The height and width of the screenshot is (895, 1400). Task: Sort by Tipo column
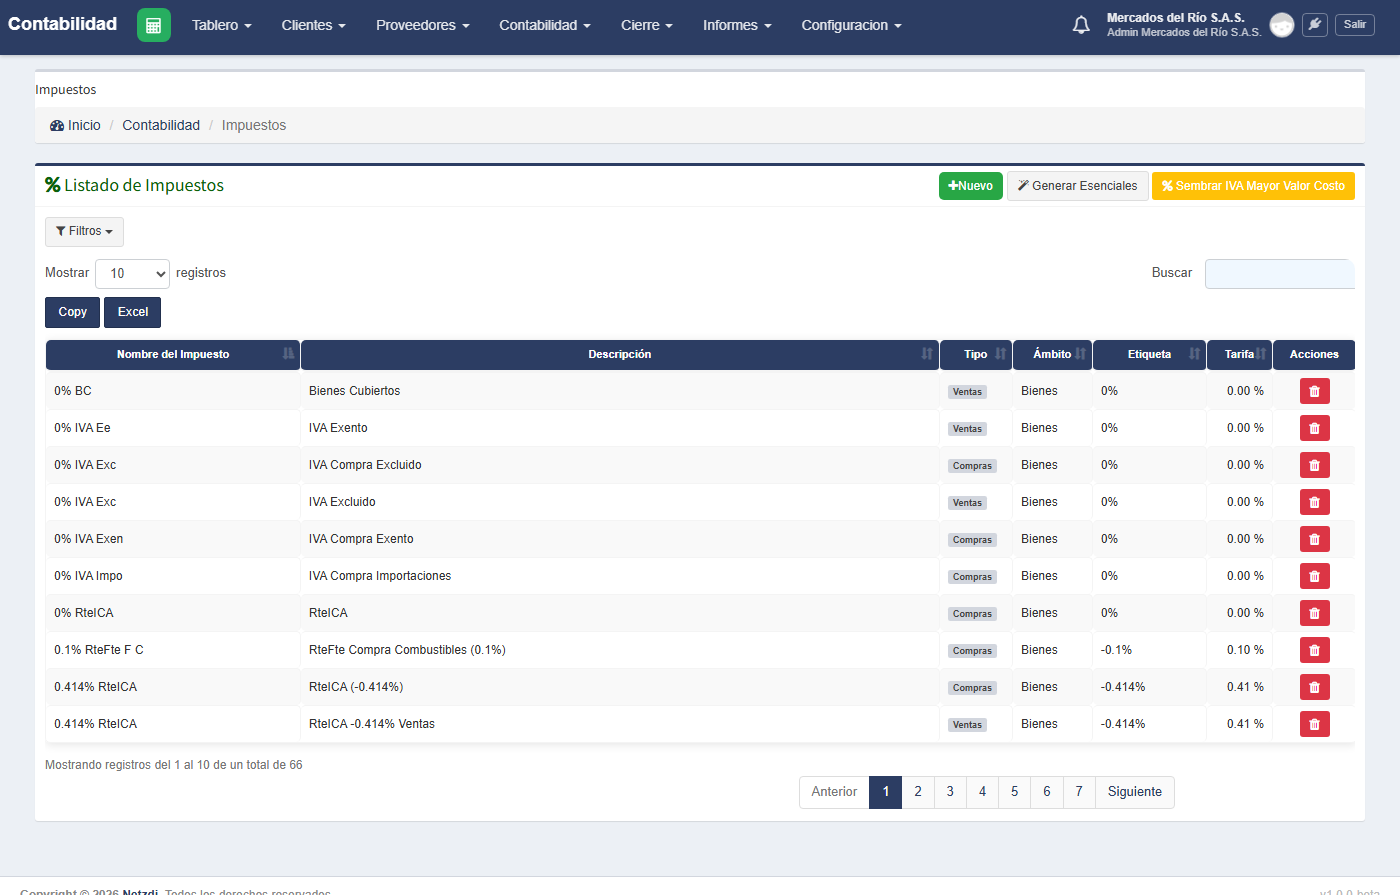[976, 355]
